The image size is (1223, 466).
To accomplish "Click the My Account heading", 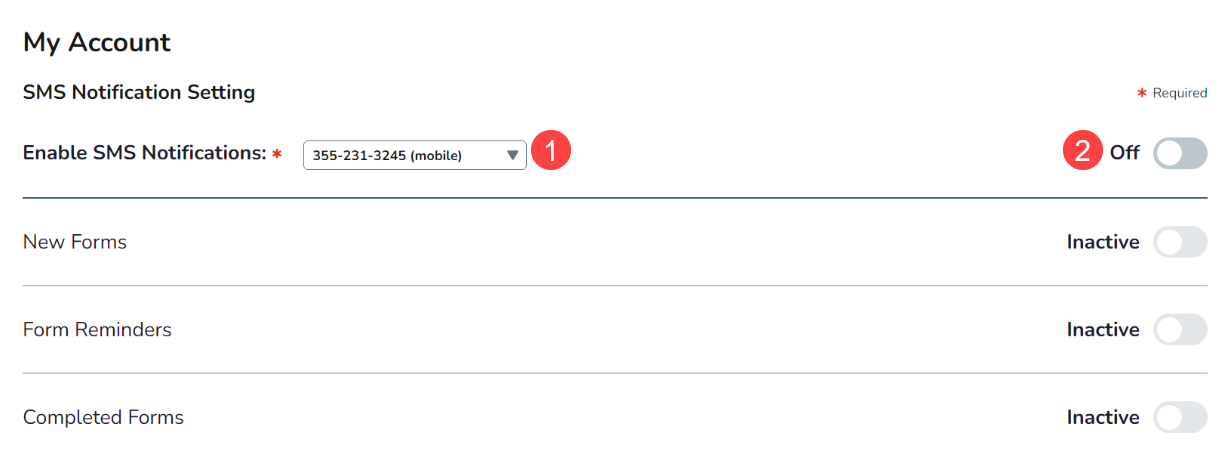I will point(97,43).
